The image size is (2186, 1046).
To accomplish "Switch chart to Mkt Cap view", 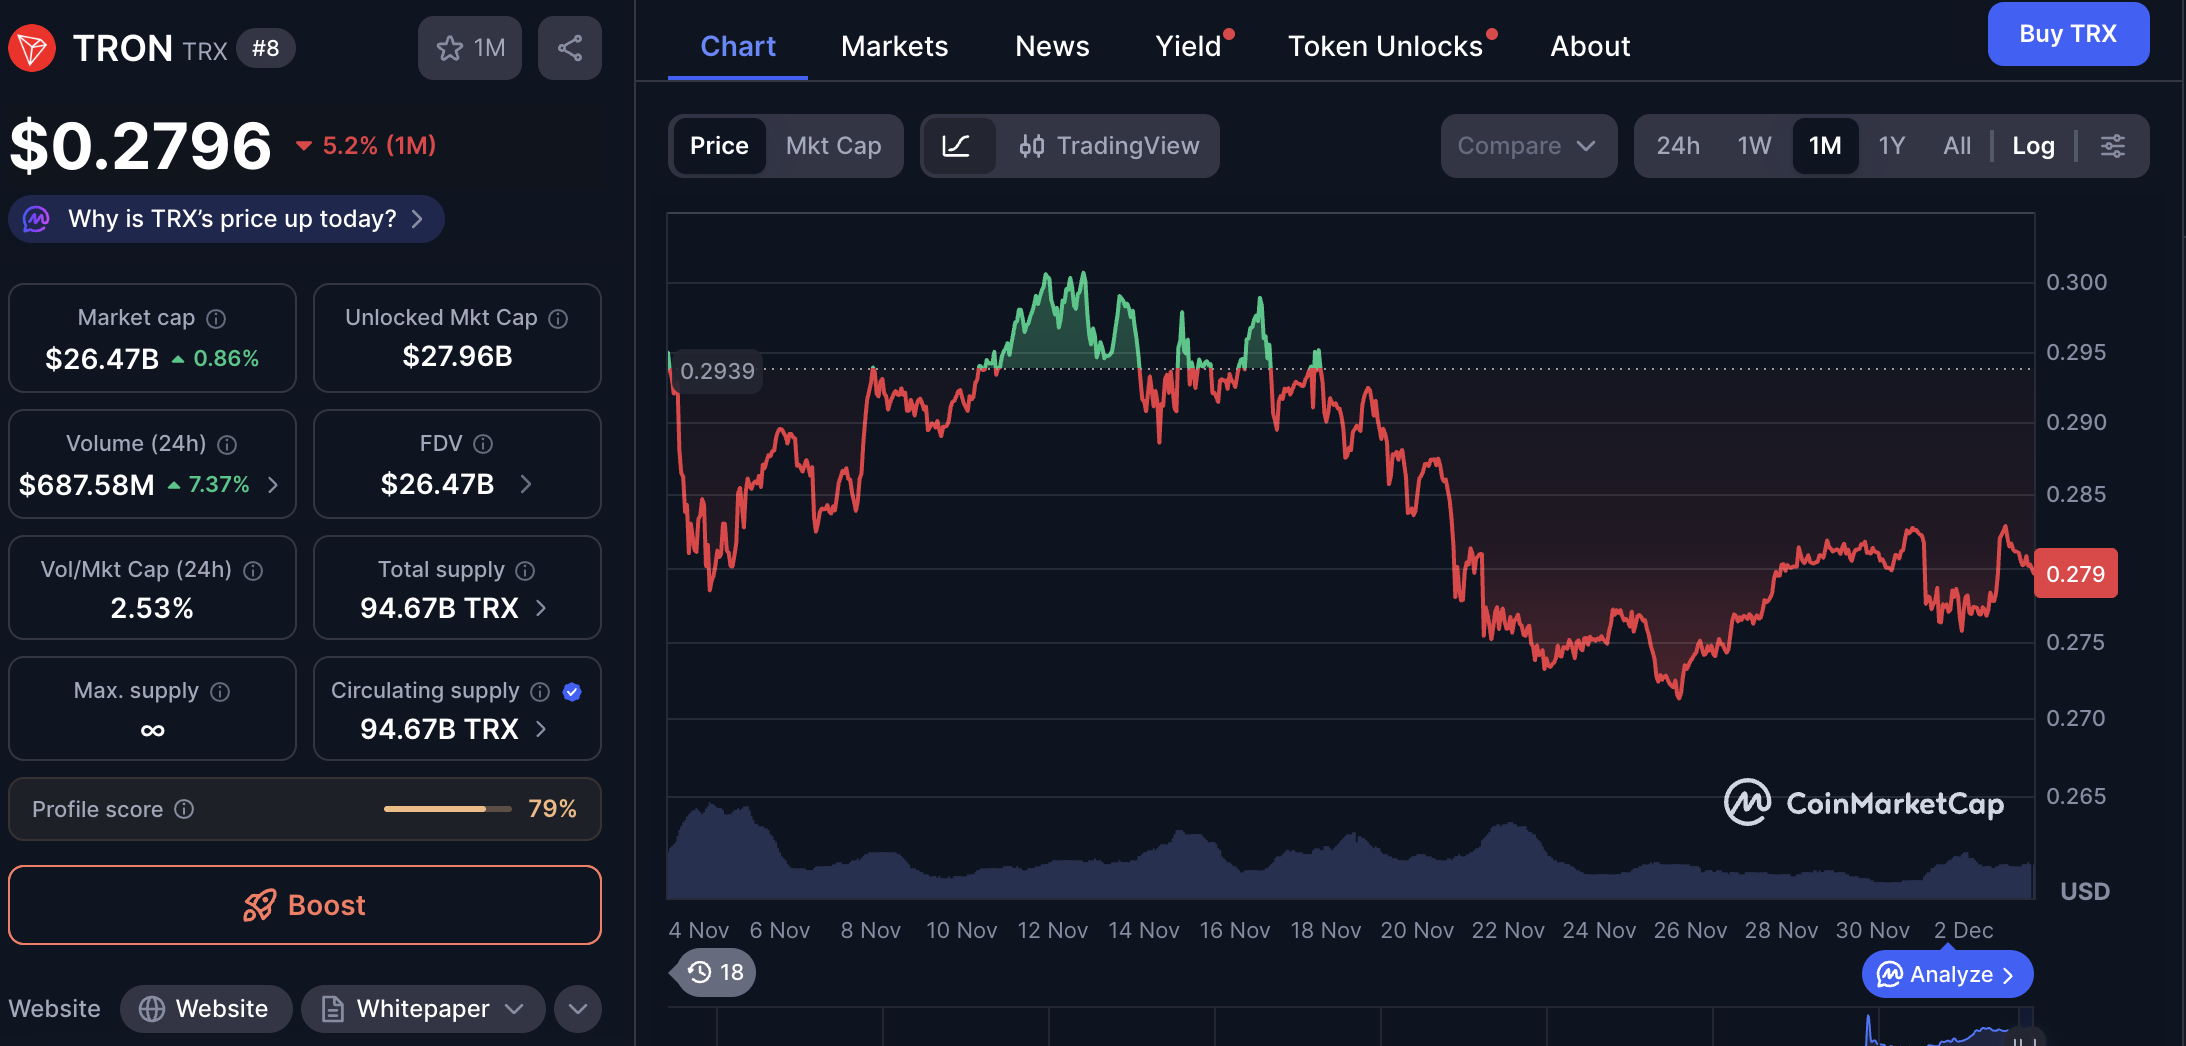I will pos(833,146).
